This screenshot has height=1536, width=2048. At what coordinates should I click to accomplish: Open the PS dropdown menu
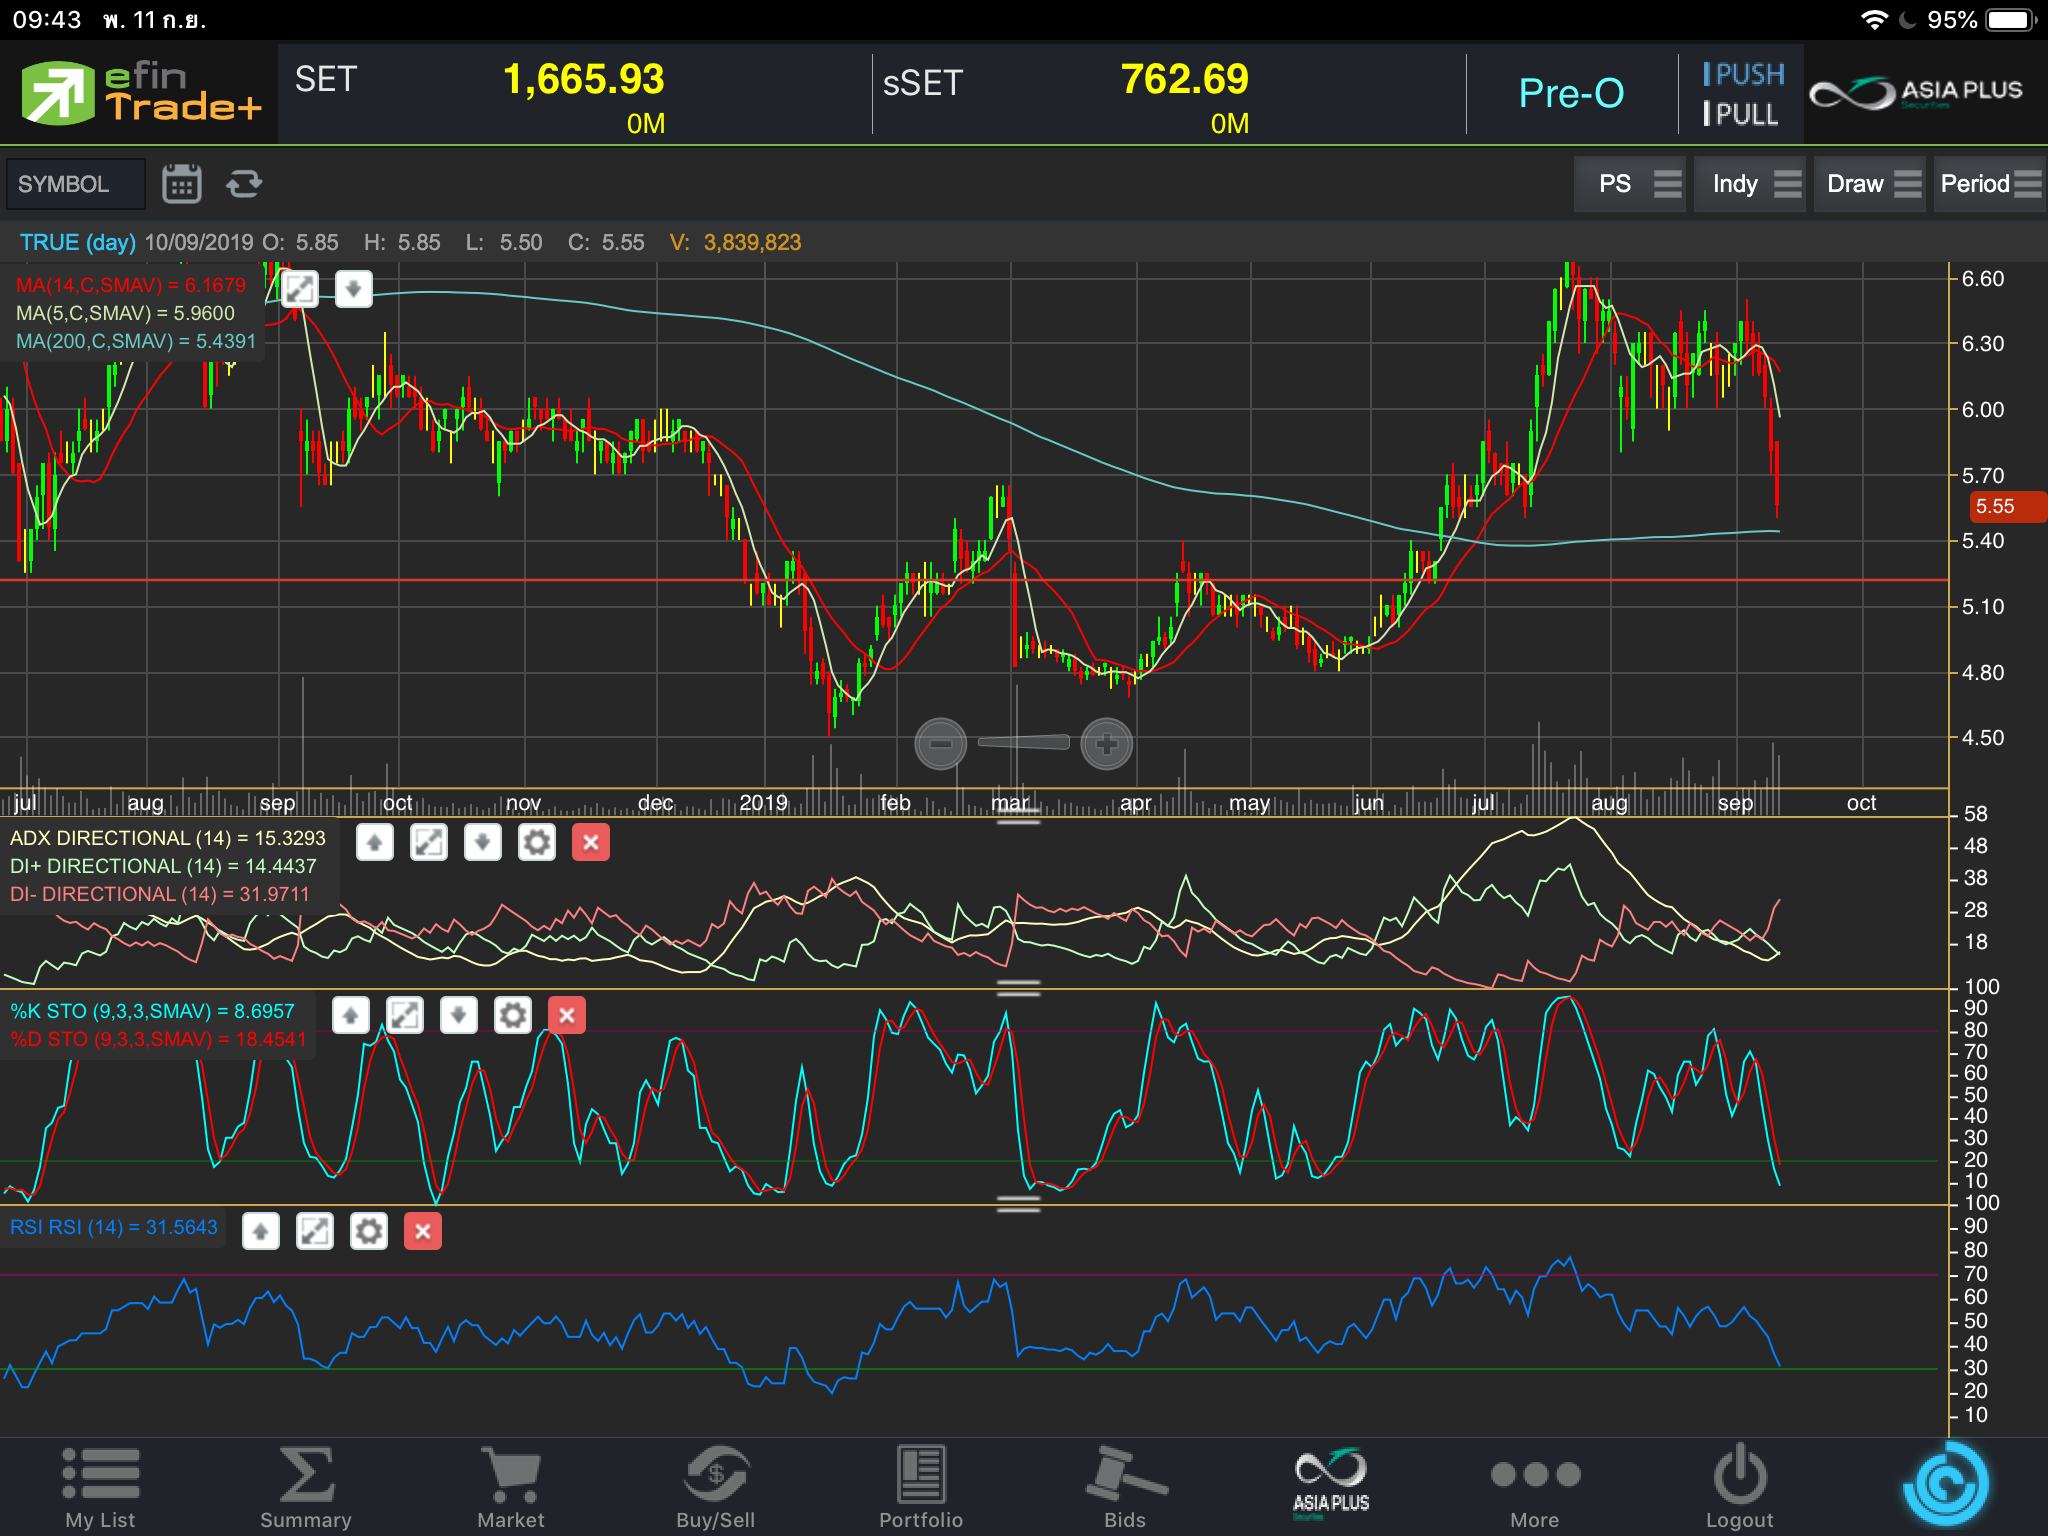(1629, 184)
